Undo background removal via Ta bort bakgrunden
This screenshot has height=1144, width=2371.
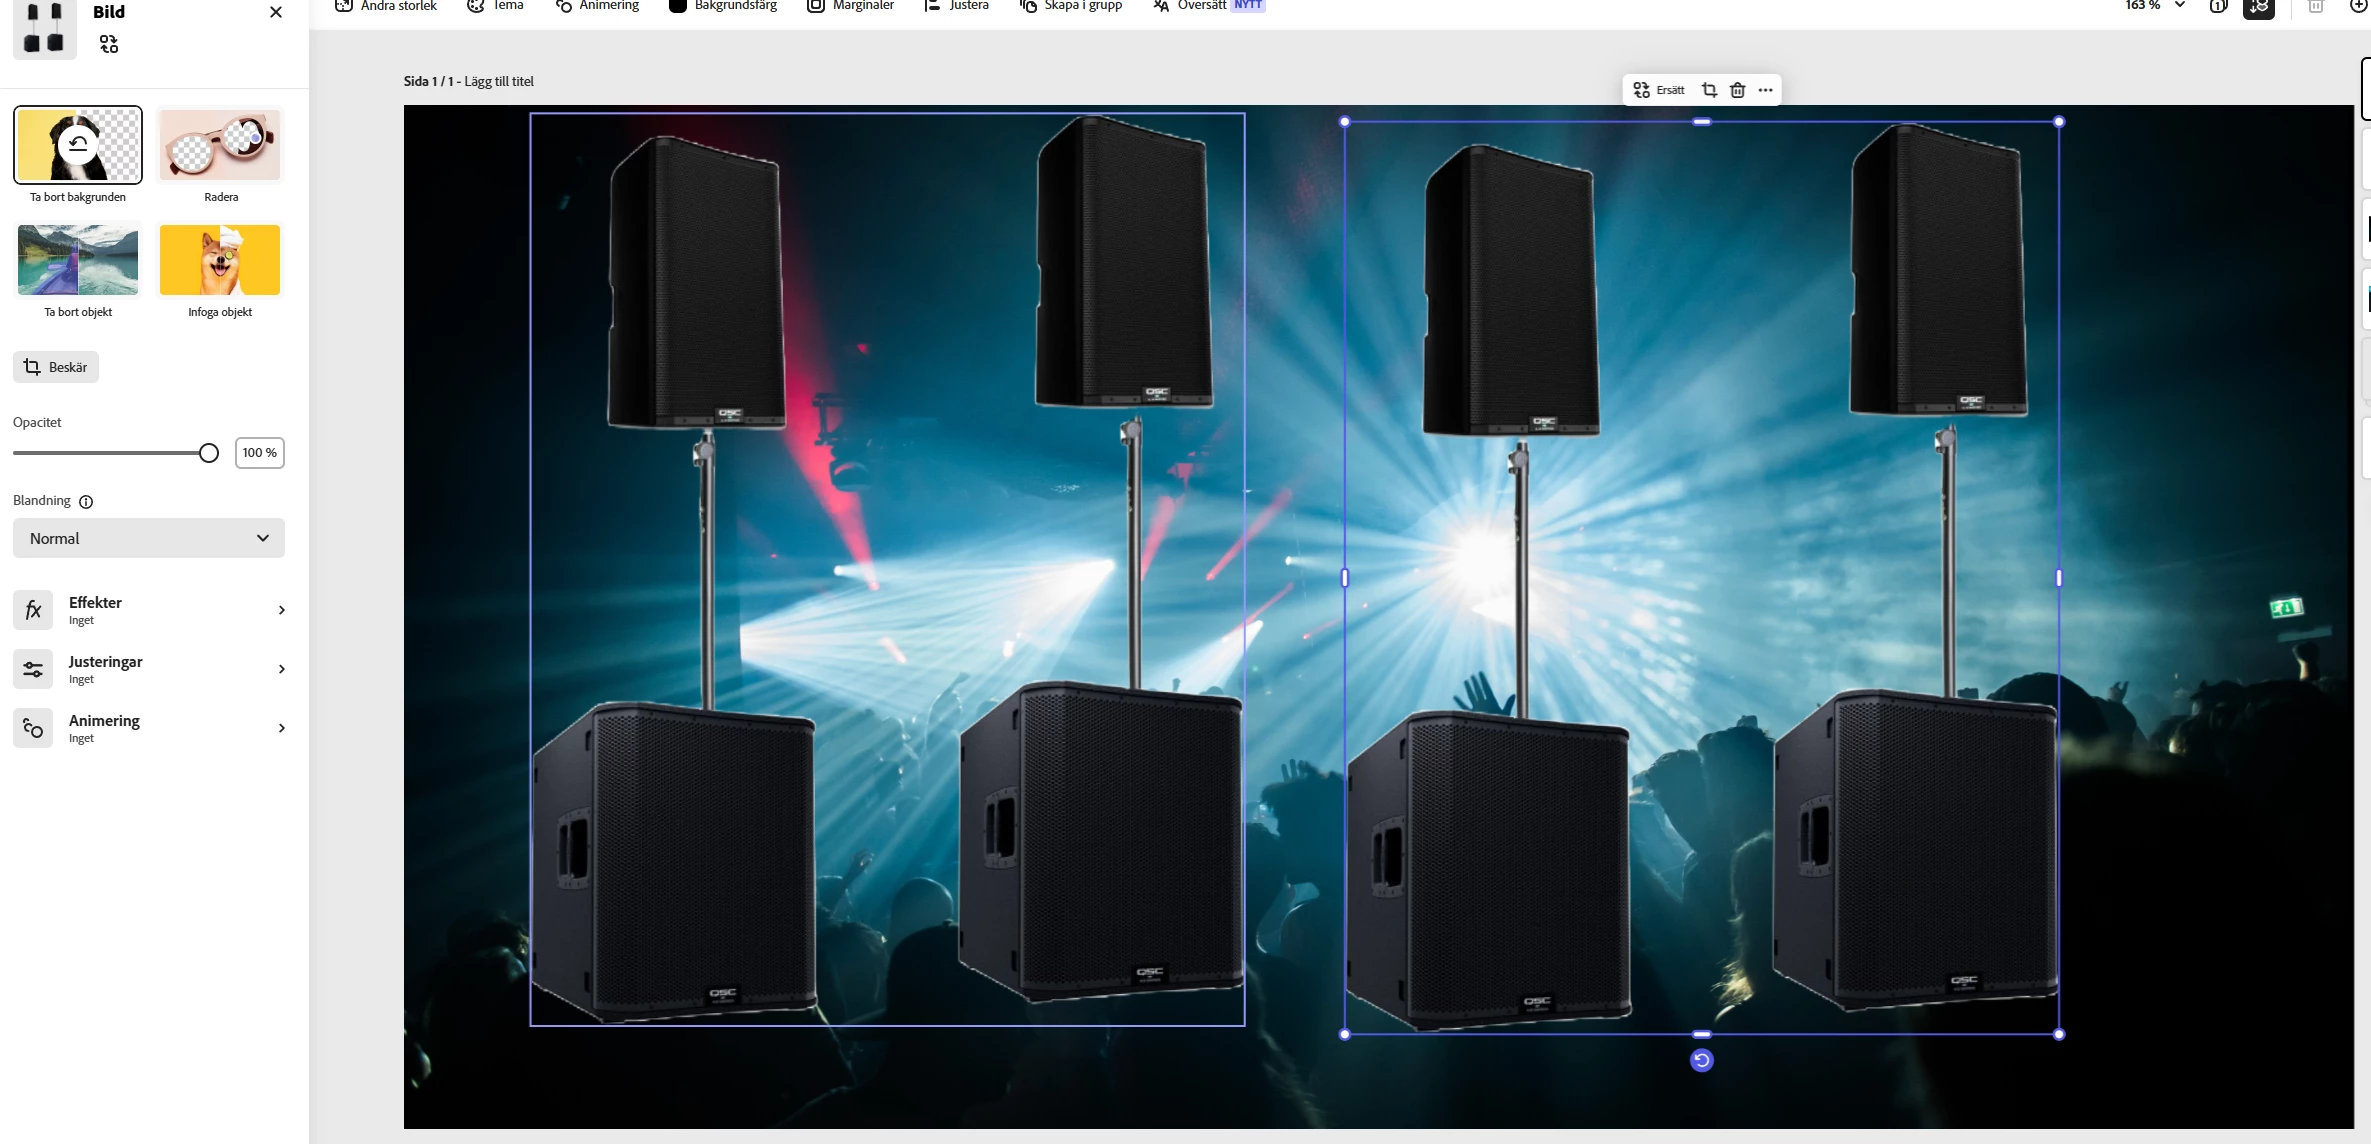point(78,146)
